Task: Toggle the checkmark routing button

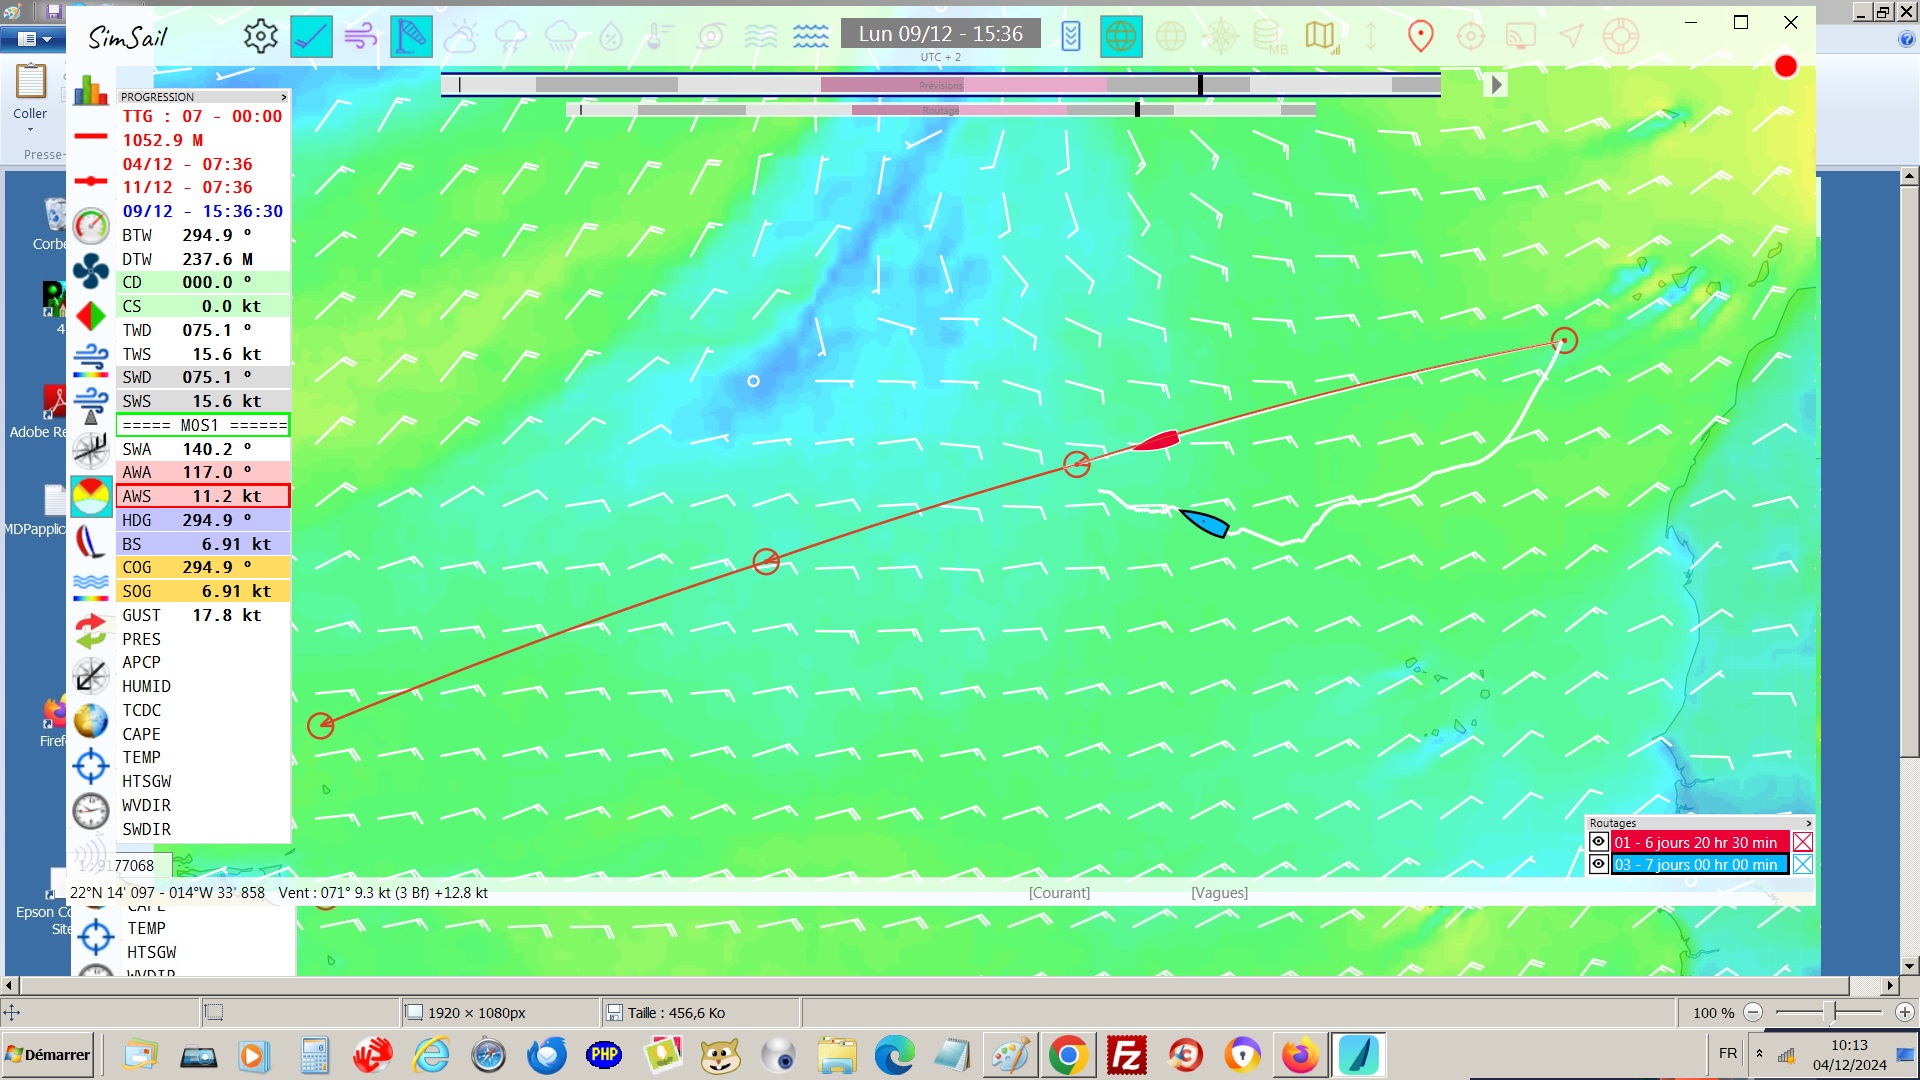Action: pos(311,36)
